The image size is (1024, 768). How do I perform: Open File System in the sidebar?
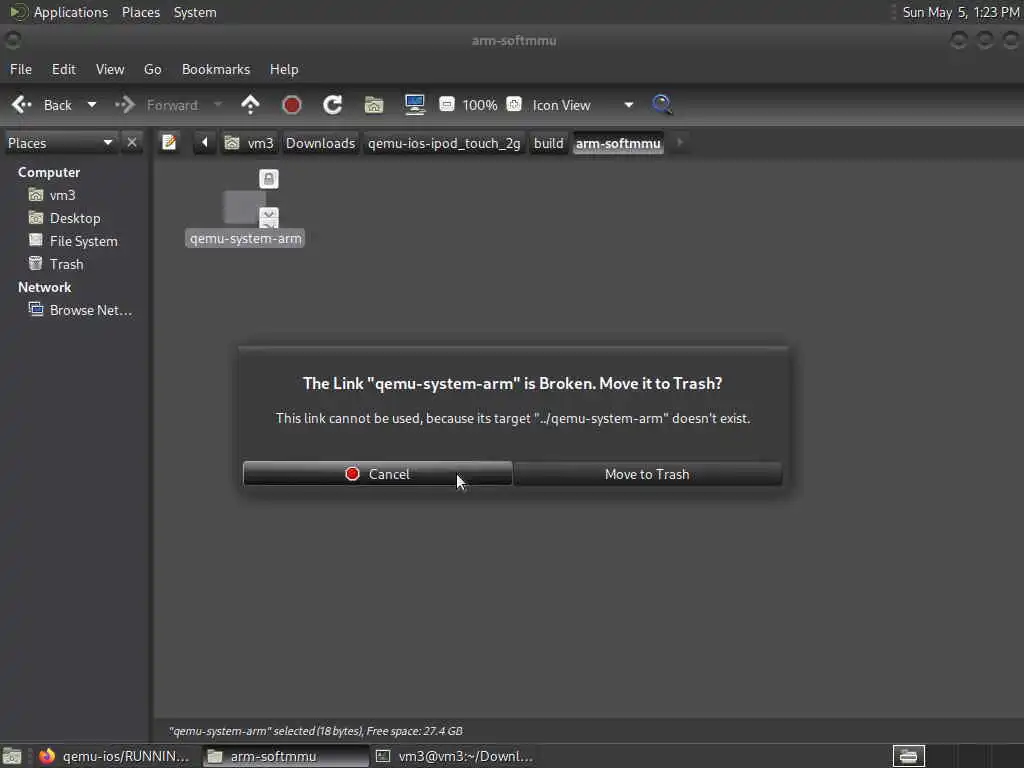pos(73,241)
